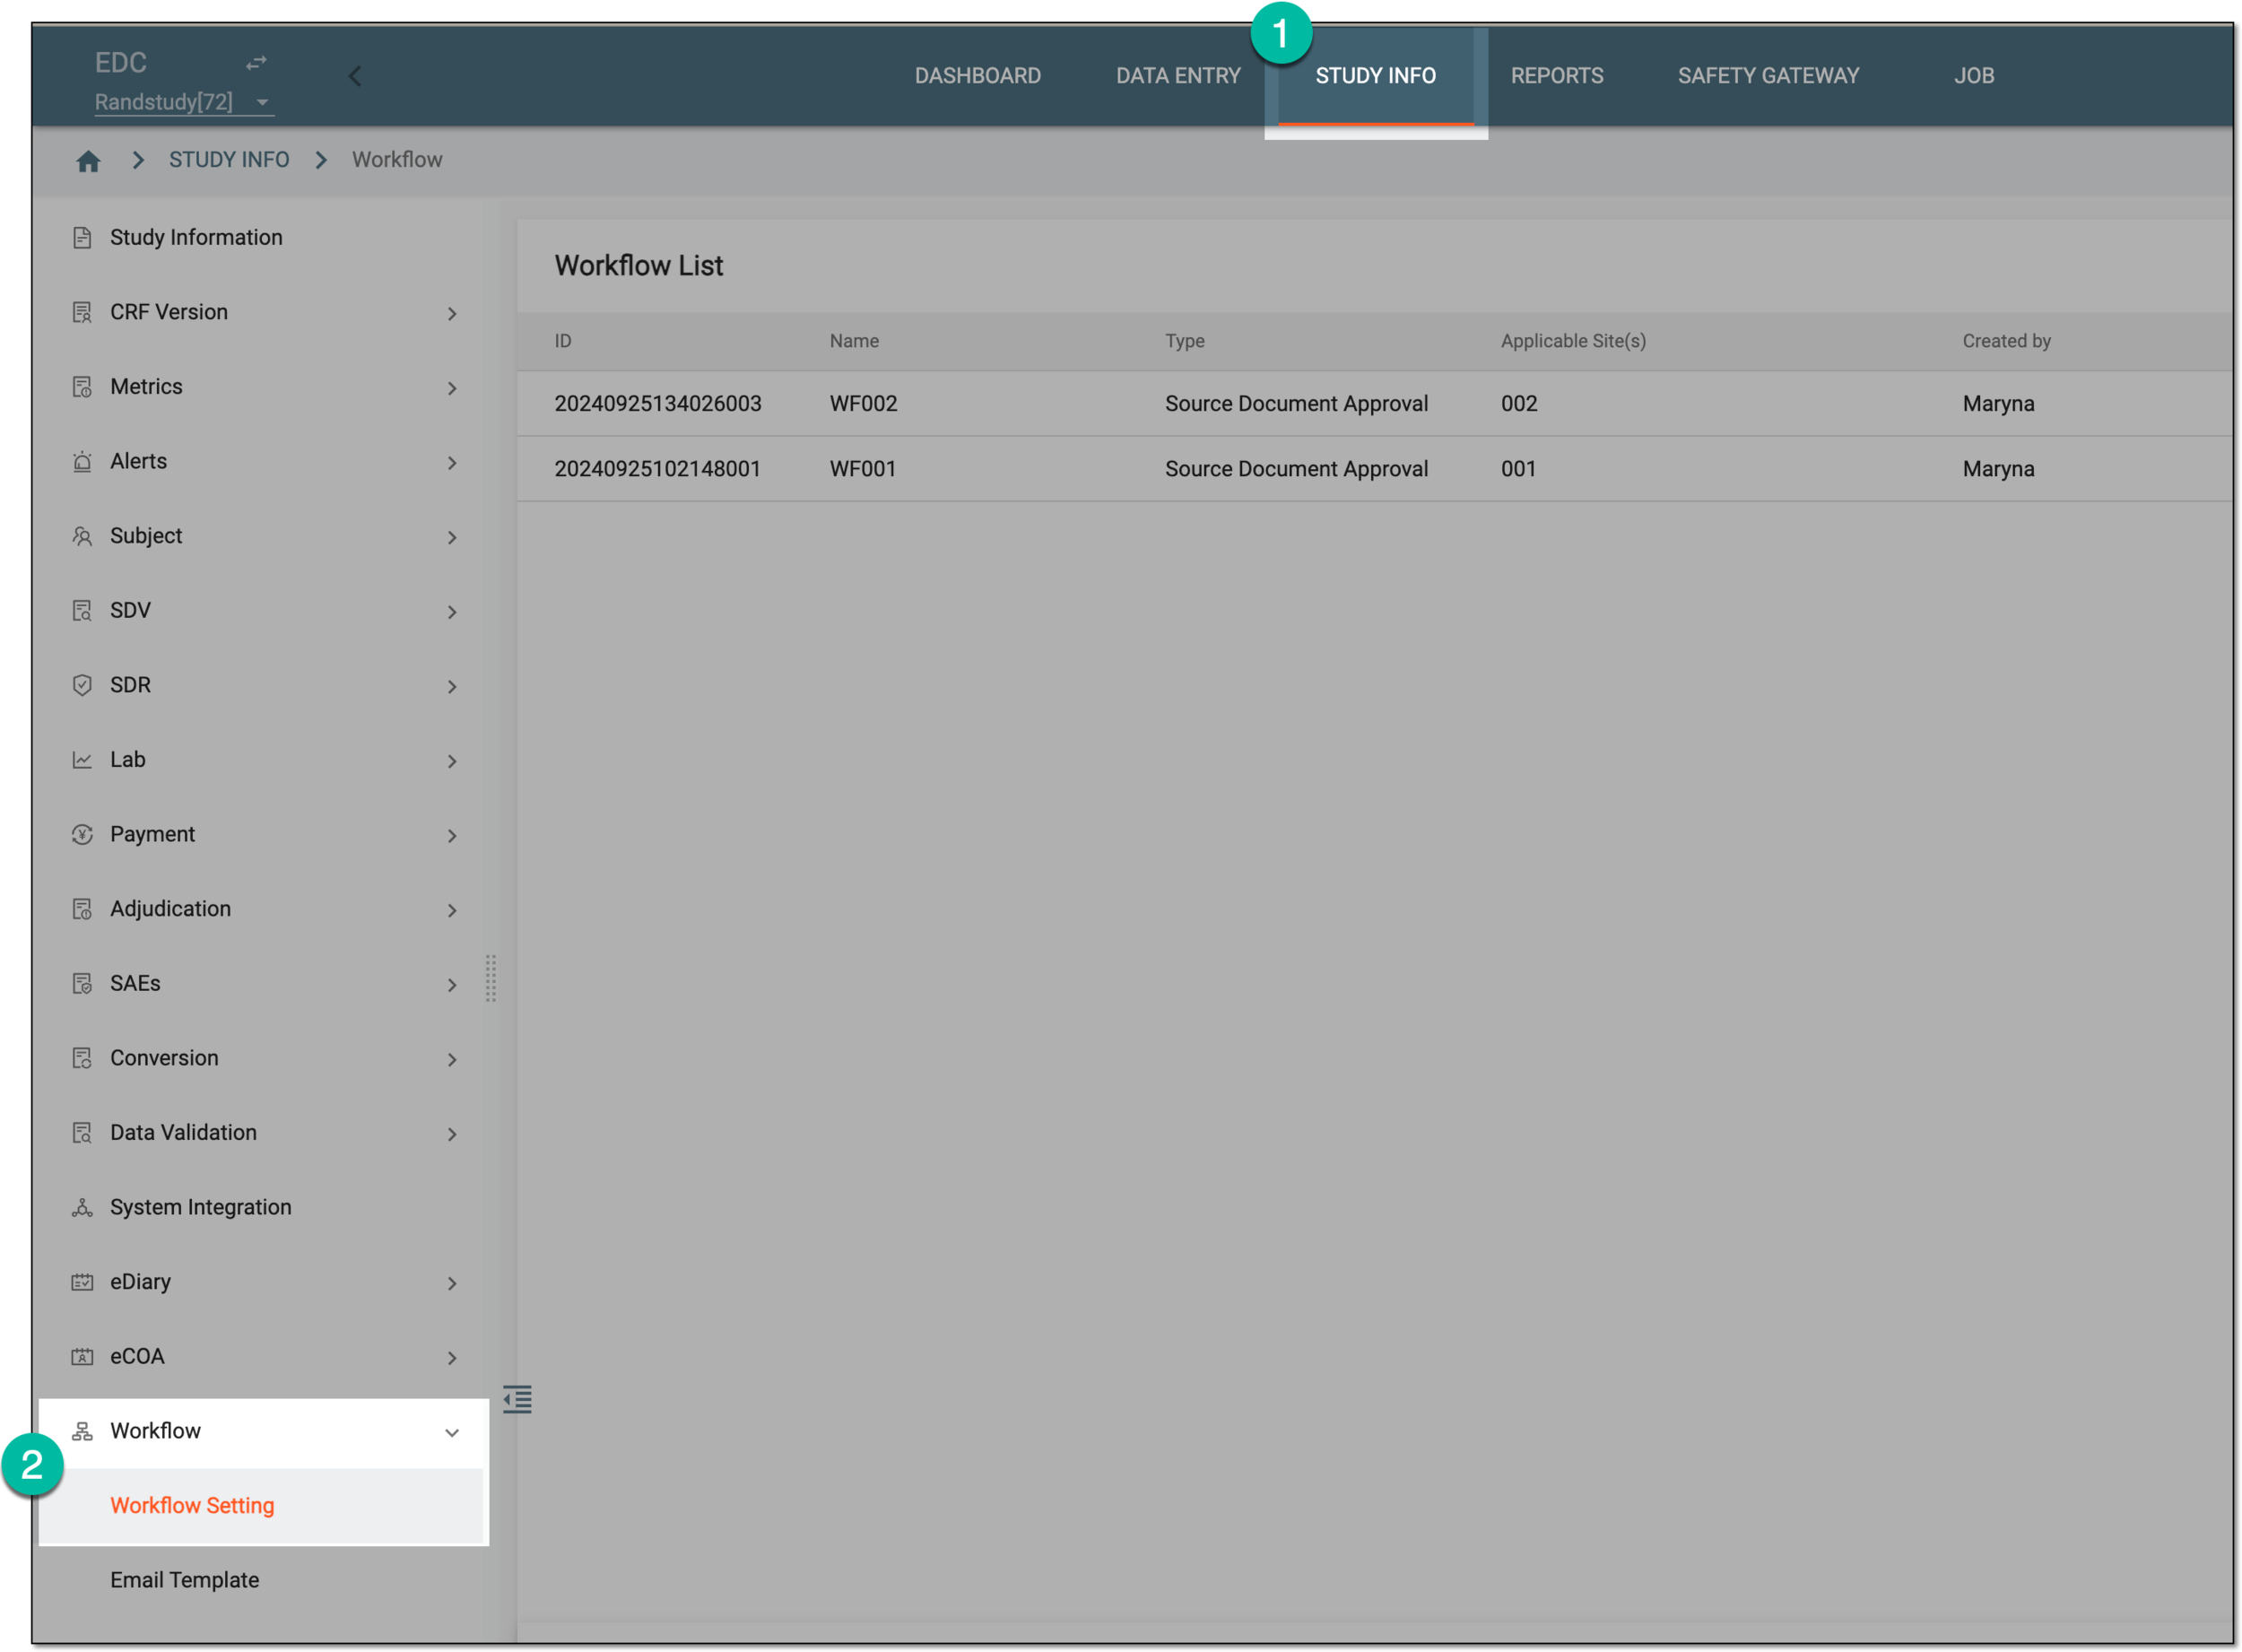This screenshot has height=1652, width=2242.
Task: Click the ID column header
Action: (x=563, y=341)
